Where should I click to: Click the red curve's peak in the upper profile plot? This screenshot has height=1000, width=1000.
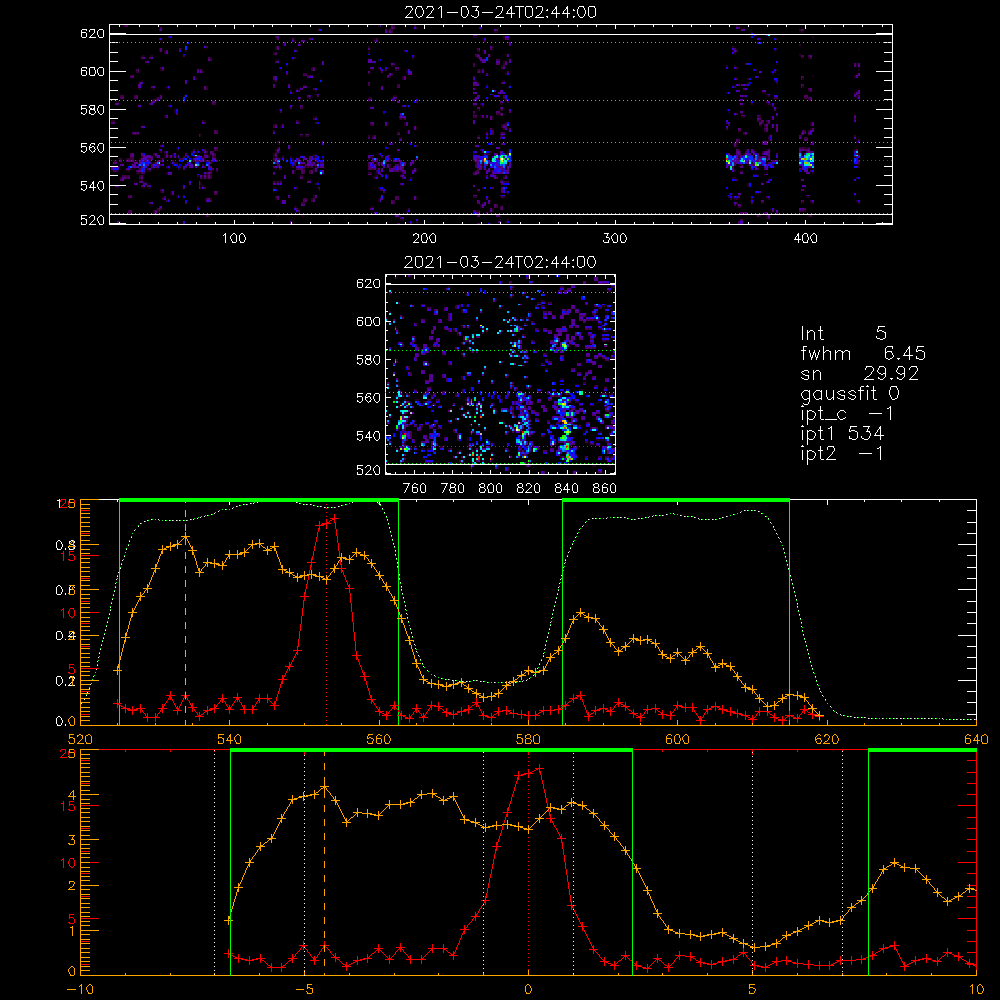[334, 518]
